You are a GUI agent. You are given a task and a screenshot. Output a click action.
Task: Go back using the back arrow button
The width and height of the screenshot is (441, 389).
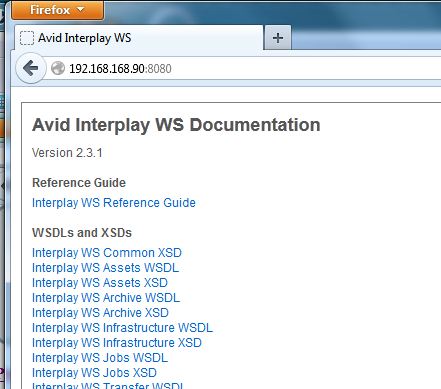(31, 68)
